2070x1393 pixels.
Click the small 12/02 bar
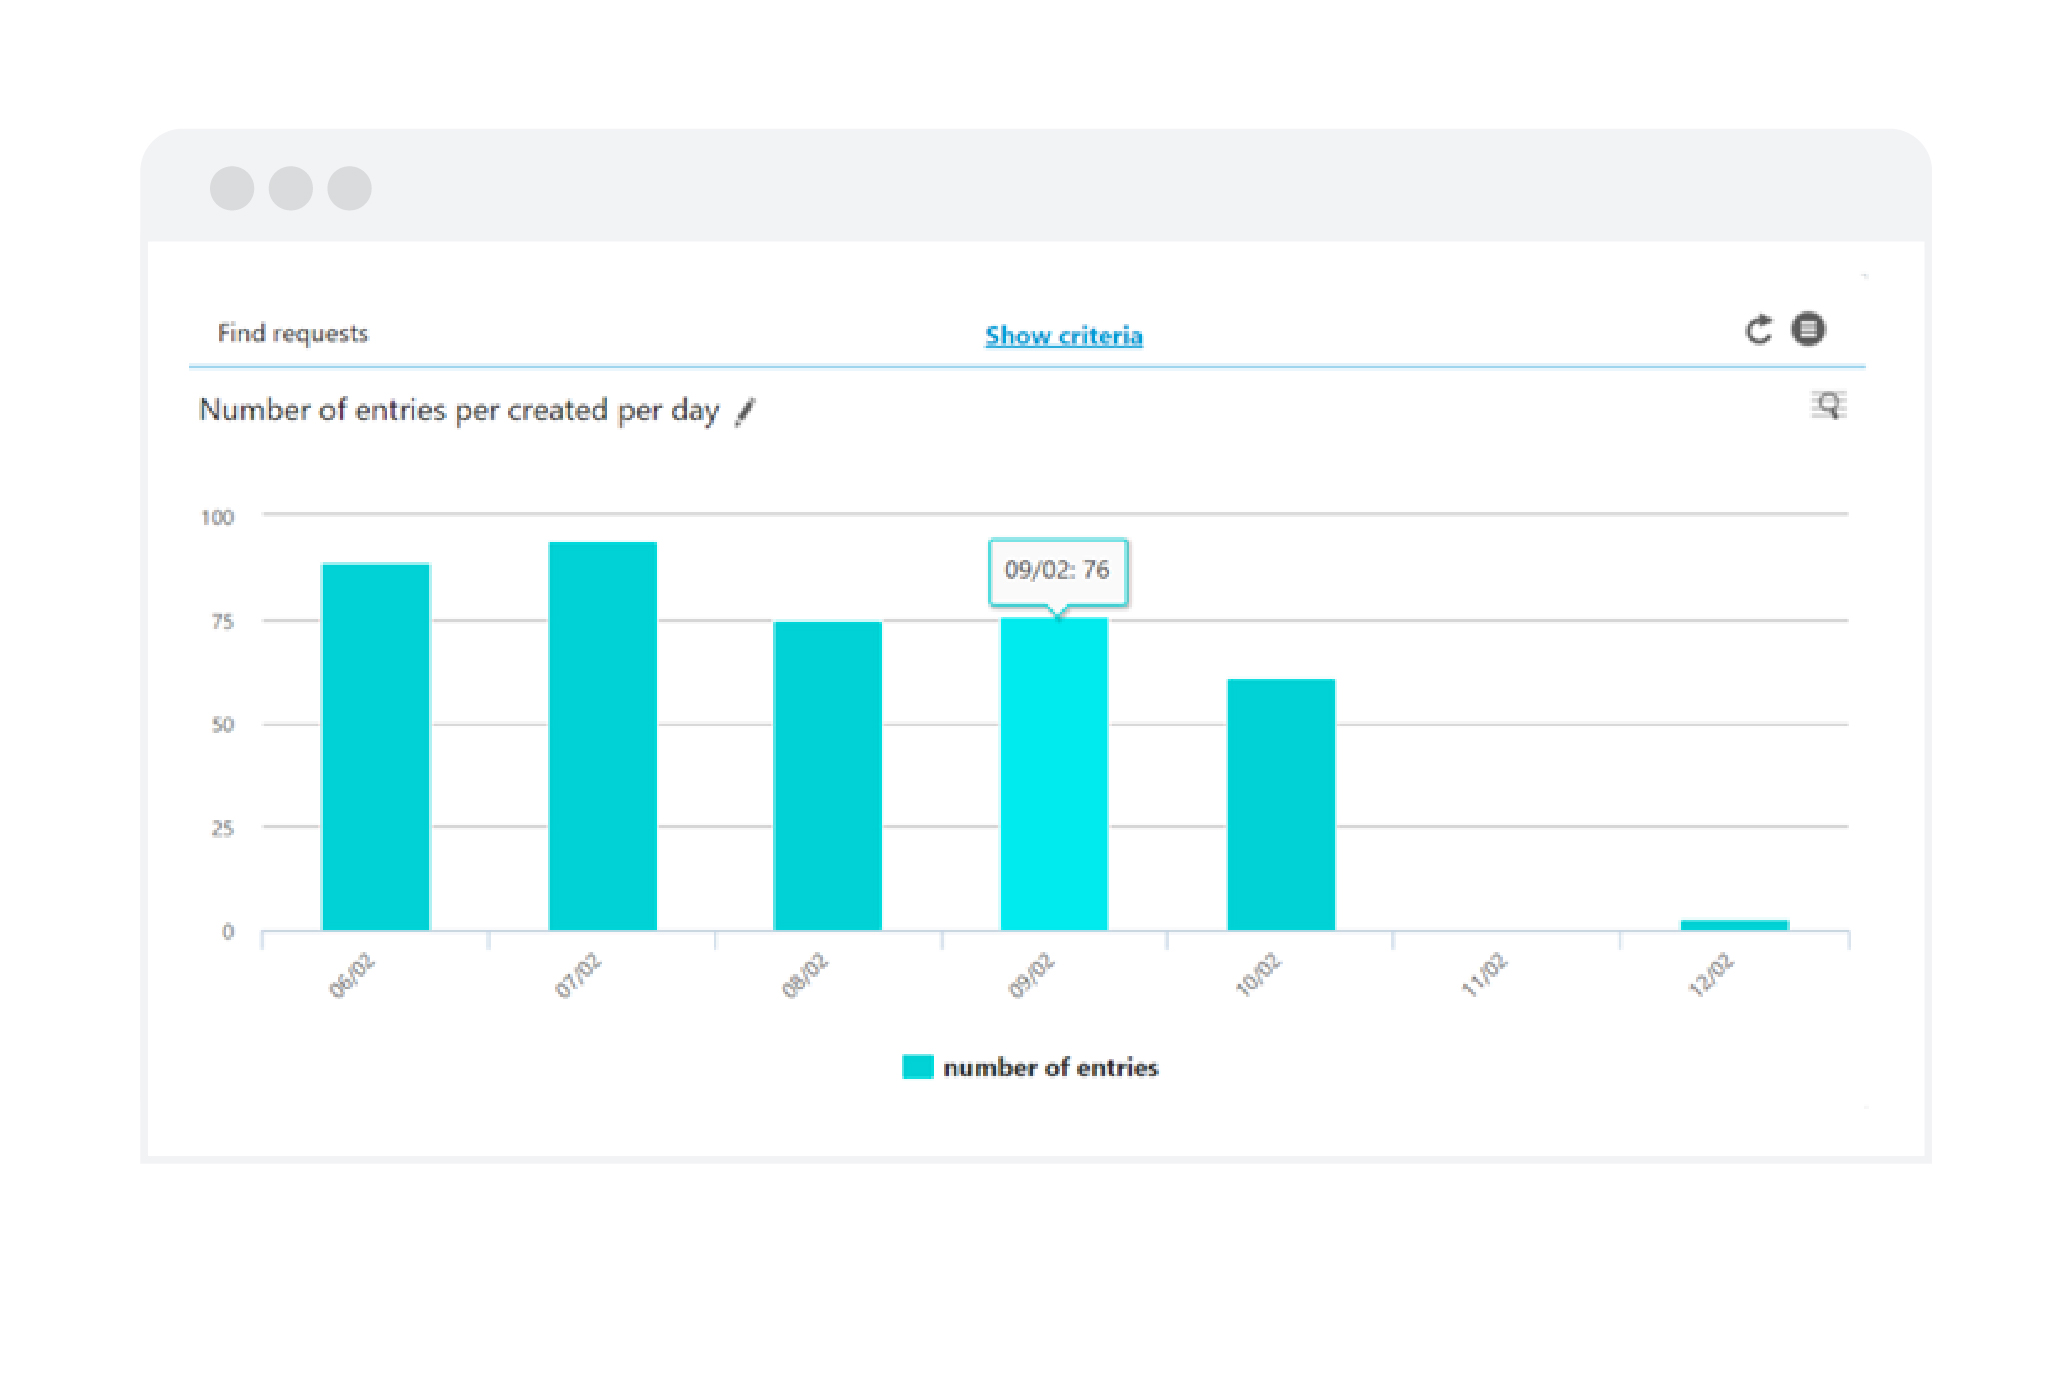[1734, 925]
